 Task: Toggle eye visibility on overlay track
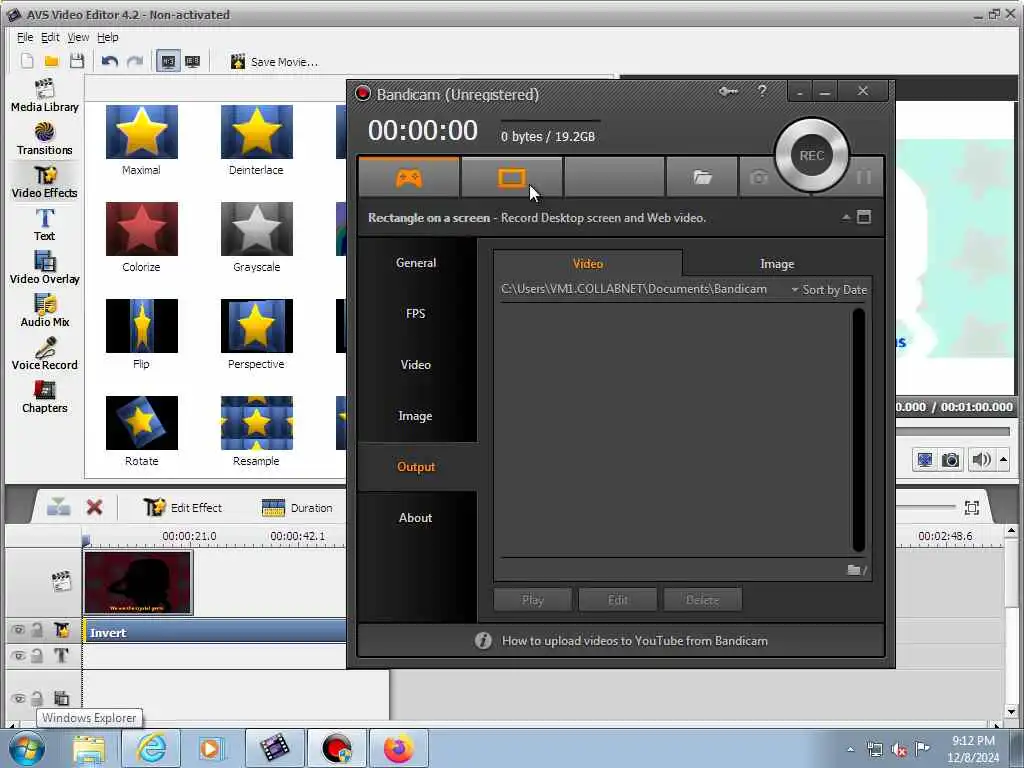click(x=19, y=698)
